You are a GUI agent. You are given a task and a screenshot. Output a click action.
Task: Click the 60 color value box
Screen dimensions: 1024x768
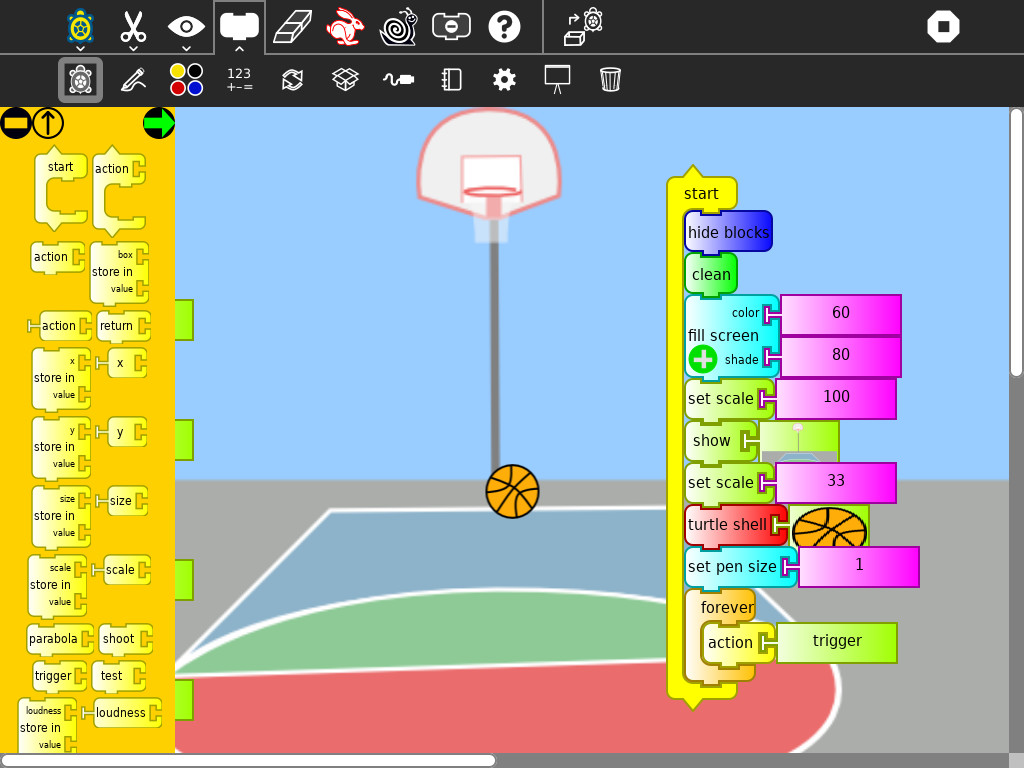click(840, 314)
